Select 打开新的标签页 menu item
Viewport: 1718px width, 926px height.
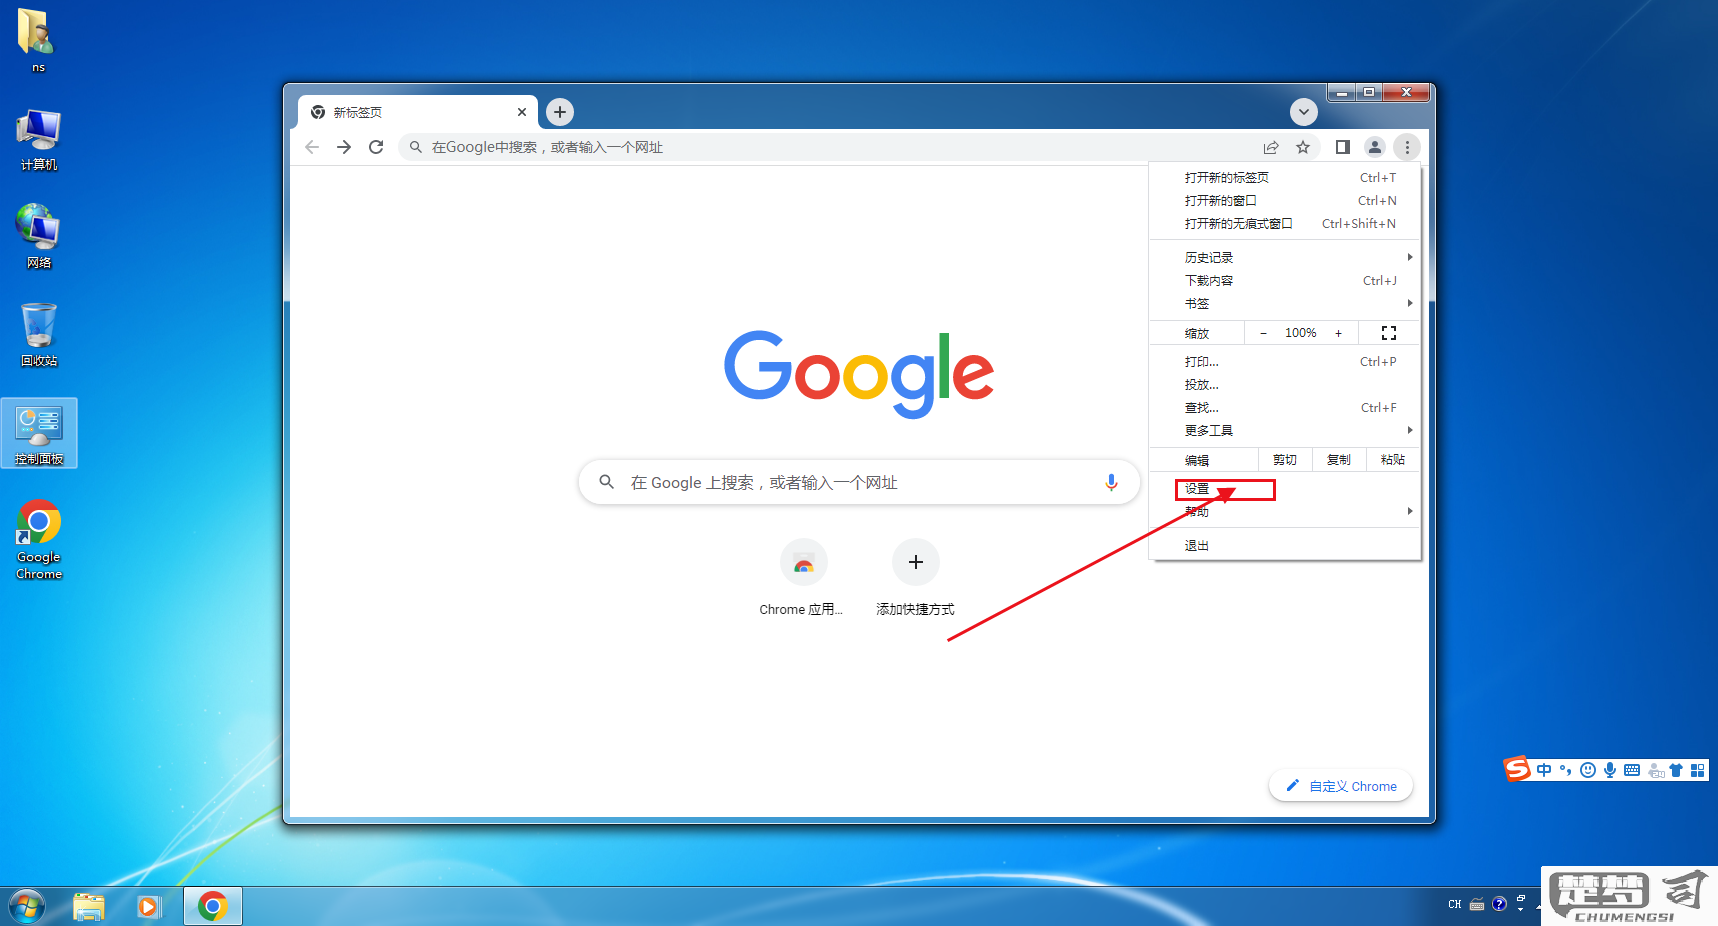tap(1285, 177)
